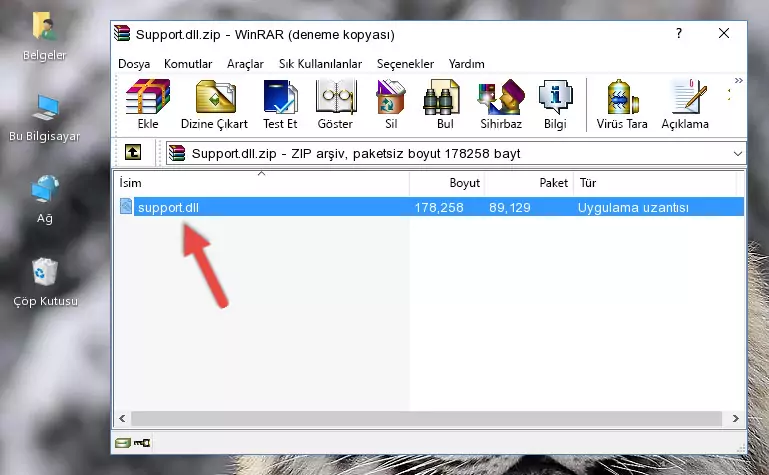Click horizontal scrollbar left arrow
769x475 pixels.
(122, 419)
